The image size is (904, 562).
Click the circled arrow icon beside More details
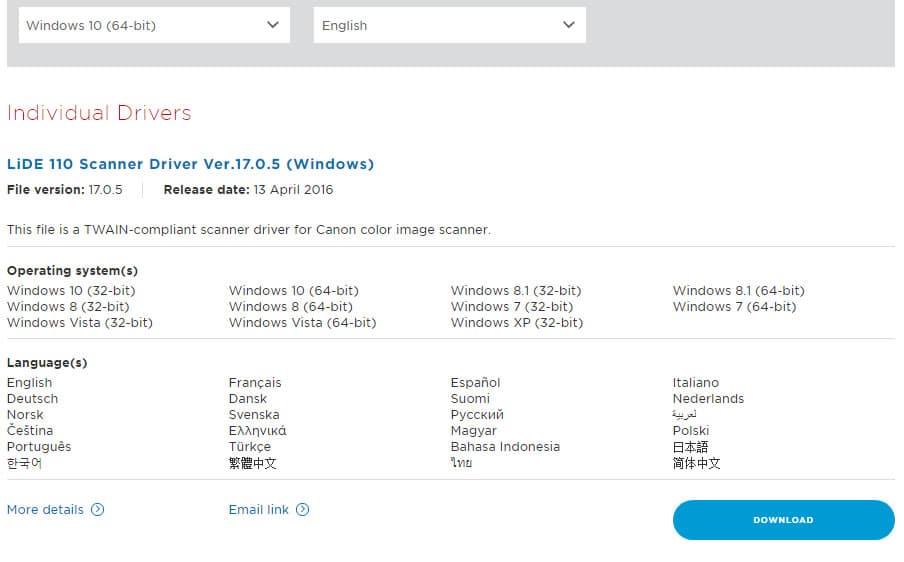click(x=97, y=510)
